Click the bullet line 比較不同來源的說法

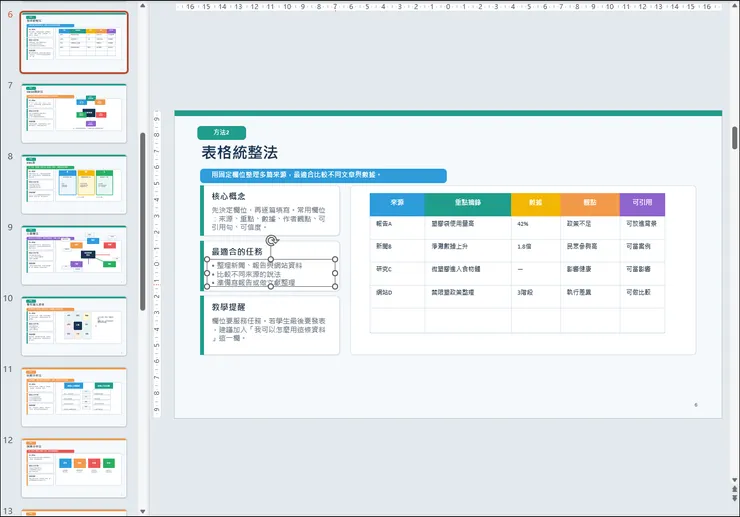click(x=249, y=274)
